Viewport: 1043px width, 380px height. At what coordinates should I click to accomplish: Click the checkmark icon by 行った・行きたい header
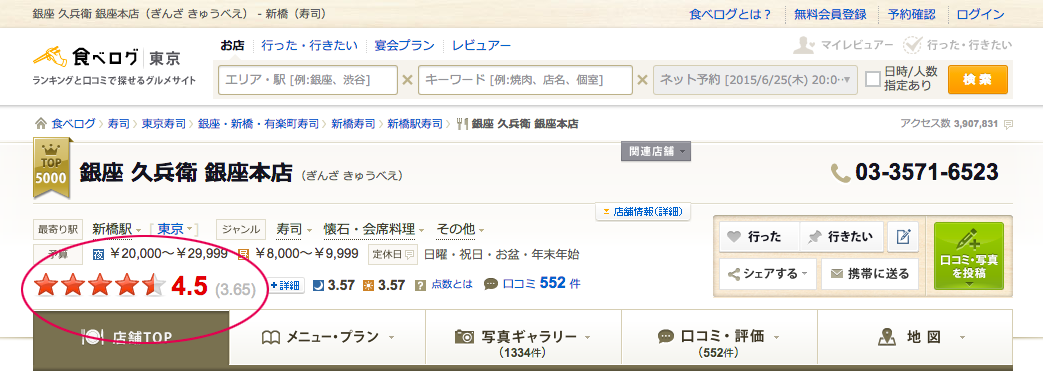click(x=912, y=45)
